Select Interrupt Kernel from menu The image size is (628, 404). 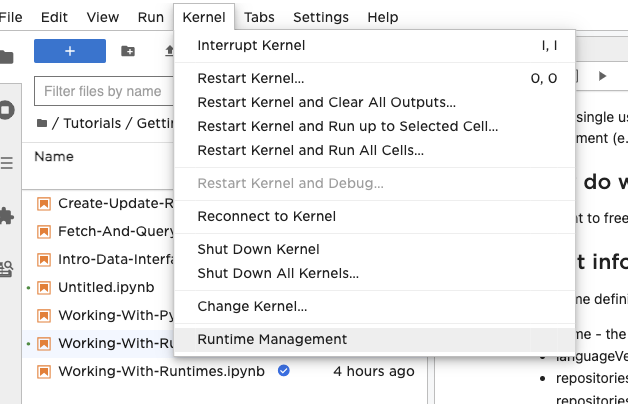(x=251, y=45)
